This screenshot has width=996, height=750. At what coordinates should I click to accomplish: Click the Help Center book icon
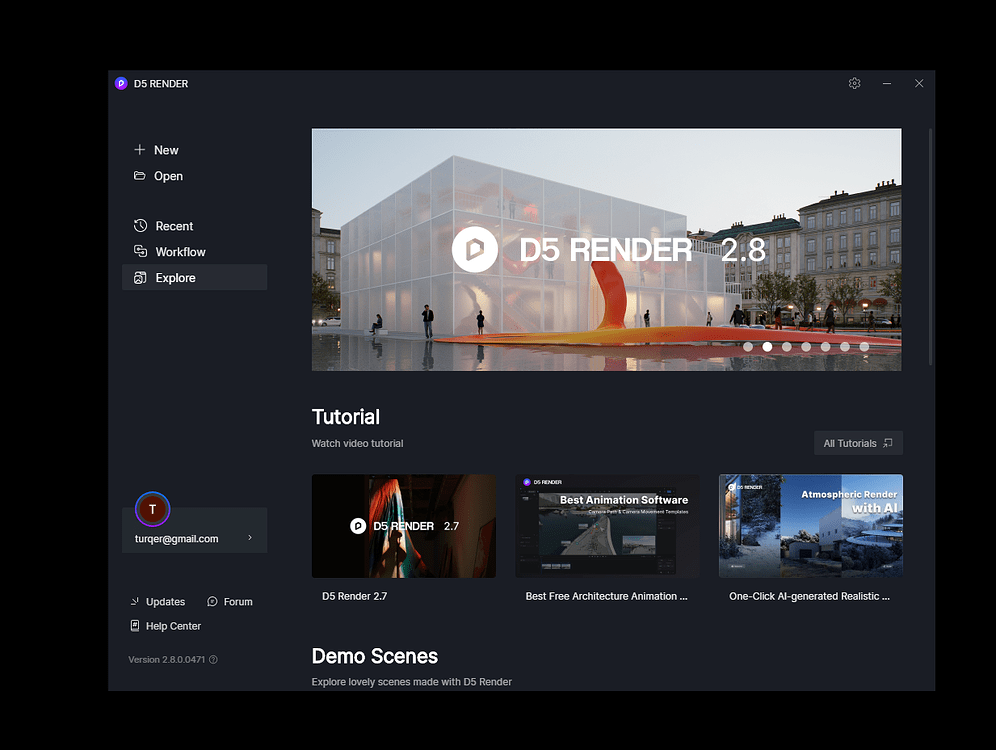coord(135,626)
